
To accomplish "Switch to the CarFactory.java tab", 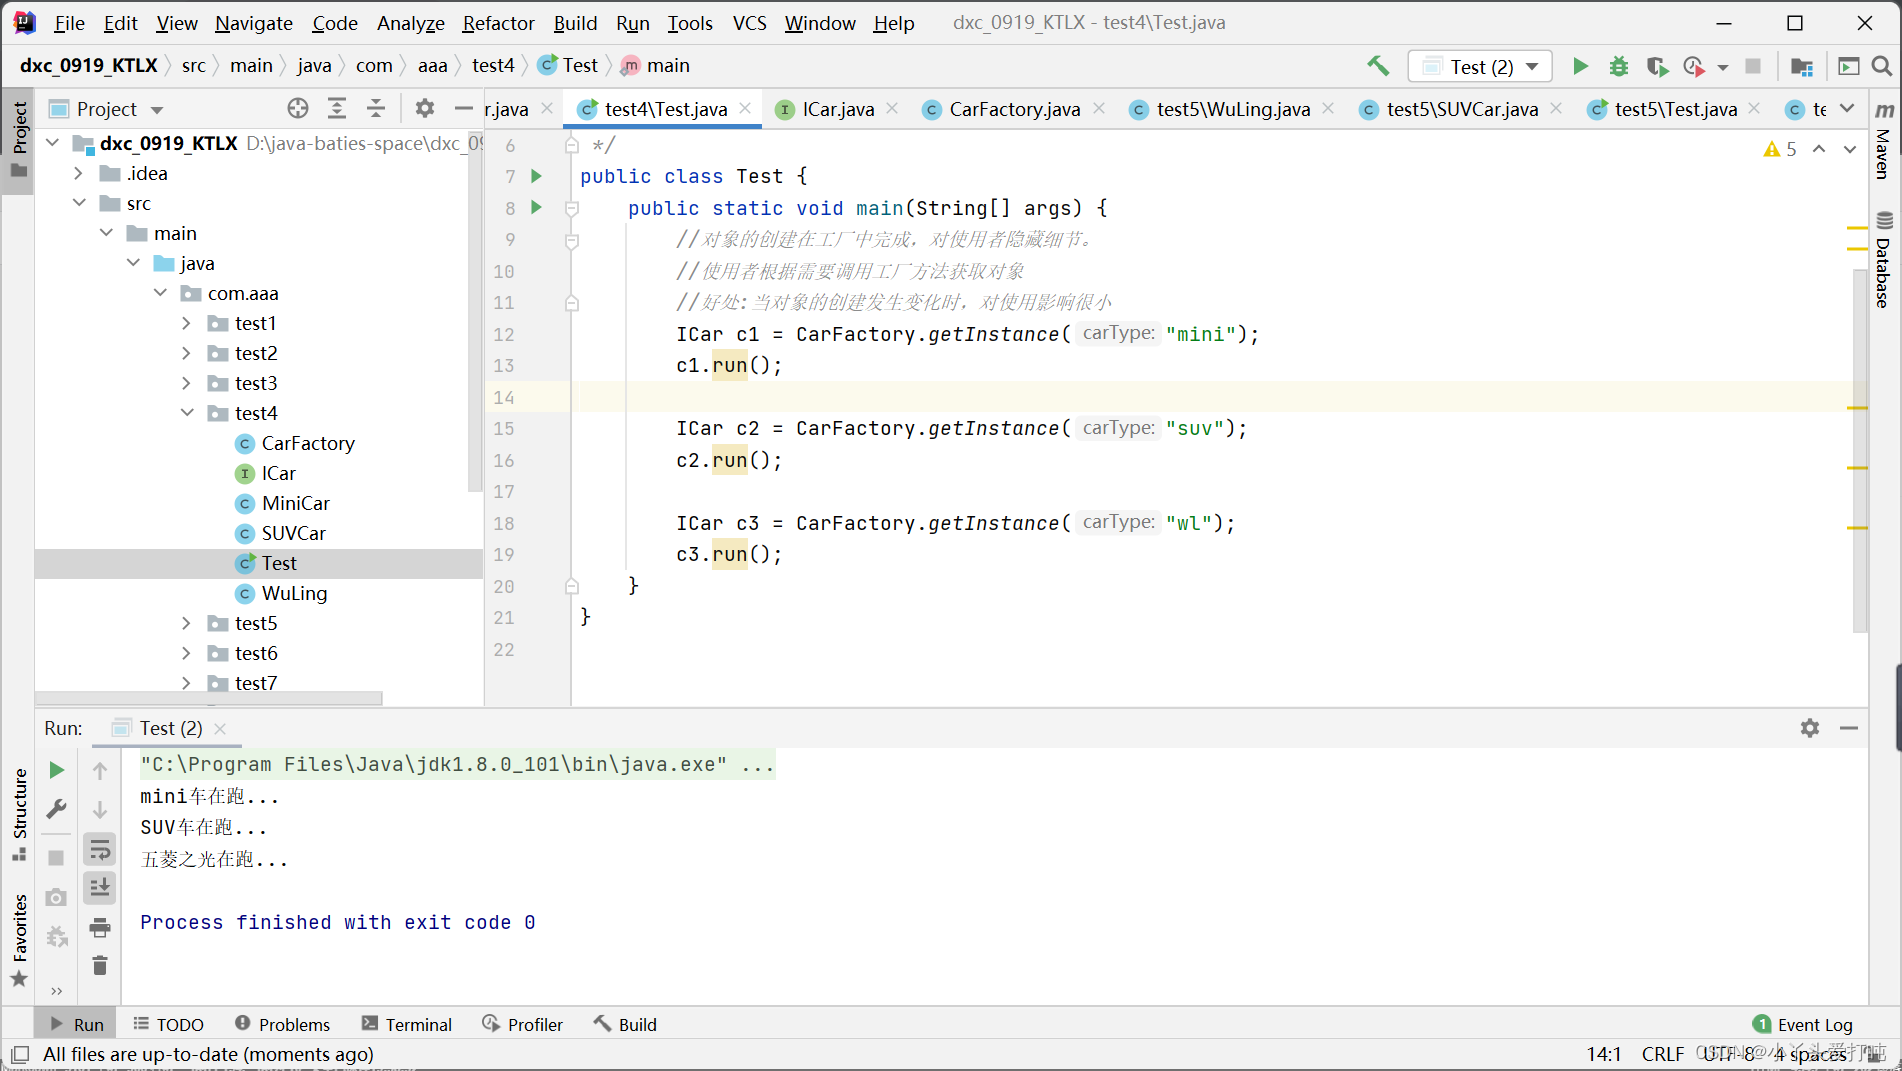I will tap(1014, 109).
